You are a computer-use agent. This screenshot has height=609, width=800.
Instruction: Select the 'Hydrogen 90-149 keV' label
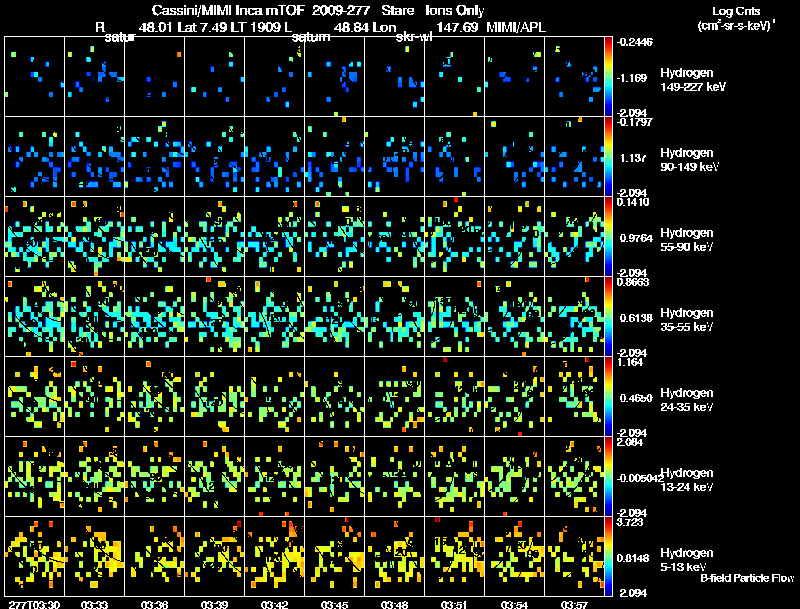(689, 160)
